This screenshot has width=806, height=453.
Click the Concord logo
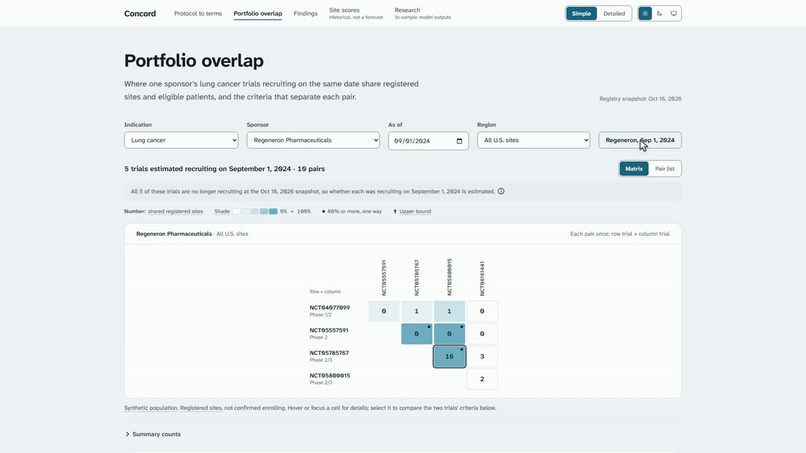point(140,13)
